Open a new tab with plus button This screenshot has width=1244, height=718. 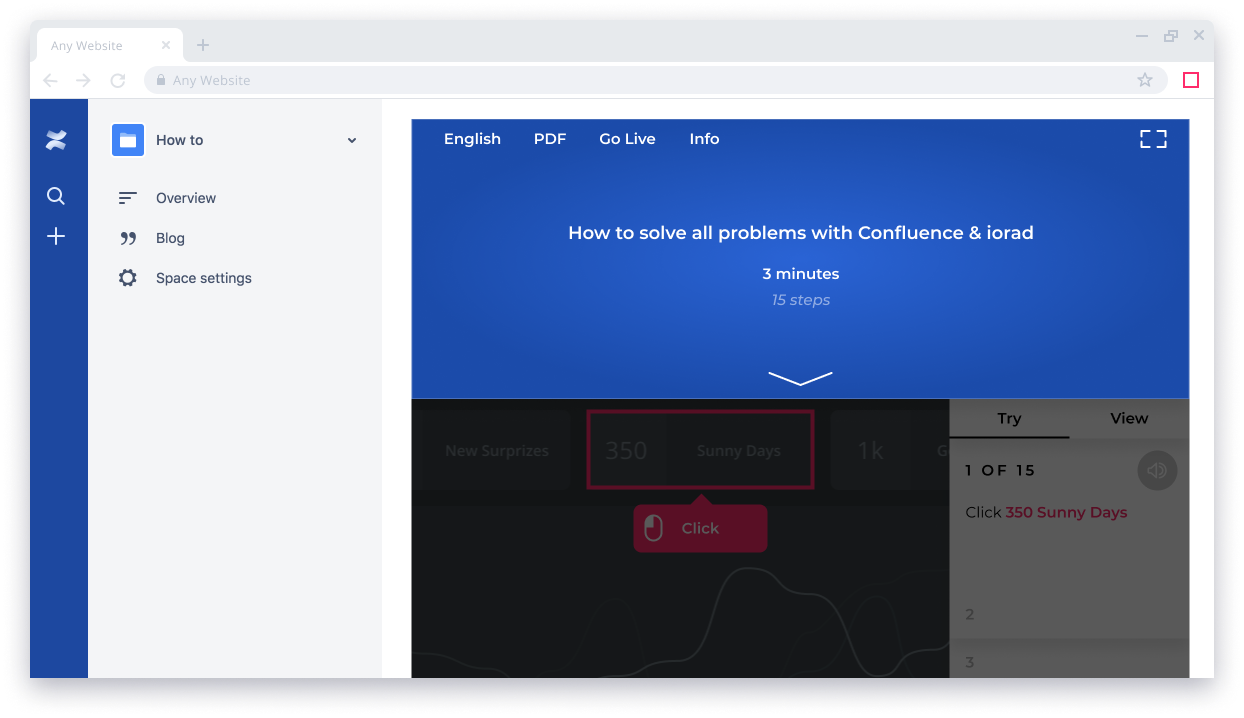click(x=203, y=45)
